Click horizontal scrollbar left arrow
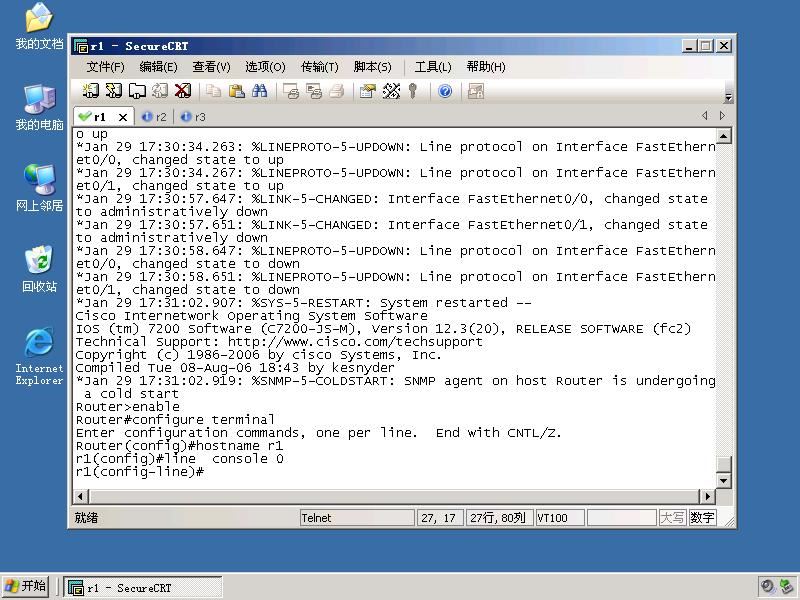The image size is (800, 600). (81, 496)
